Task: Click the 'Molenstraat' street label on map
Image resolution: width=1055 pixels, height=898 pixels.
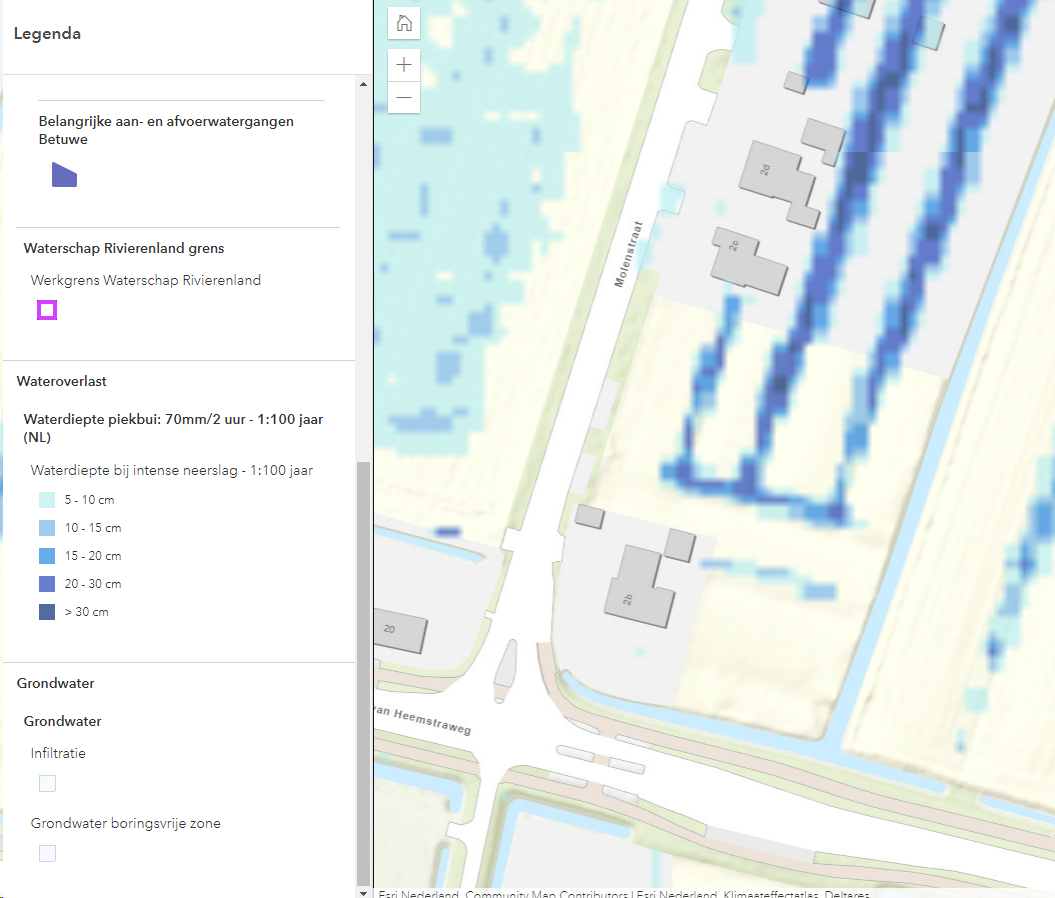Action: pyautogui.click(x=628, y=254)
